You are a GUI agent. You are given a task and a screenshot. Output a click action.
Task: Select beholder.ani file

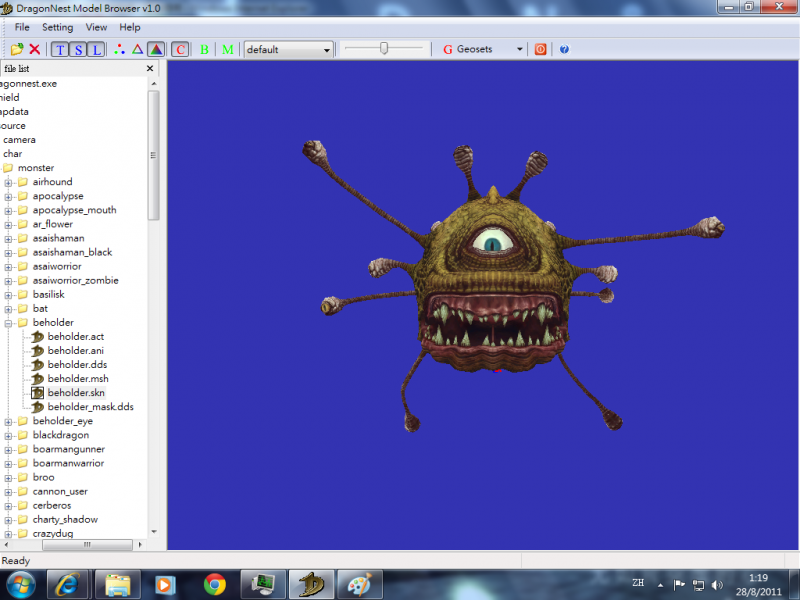click(x=76, y=351)
